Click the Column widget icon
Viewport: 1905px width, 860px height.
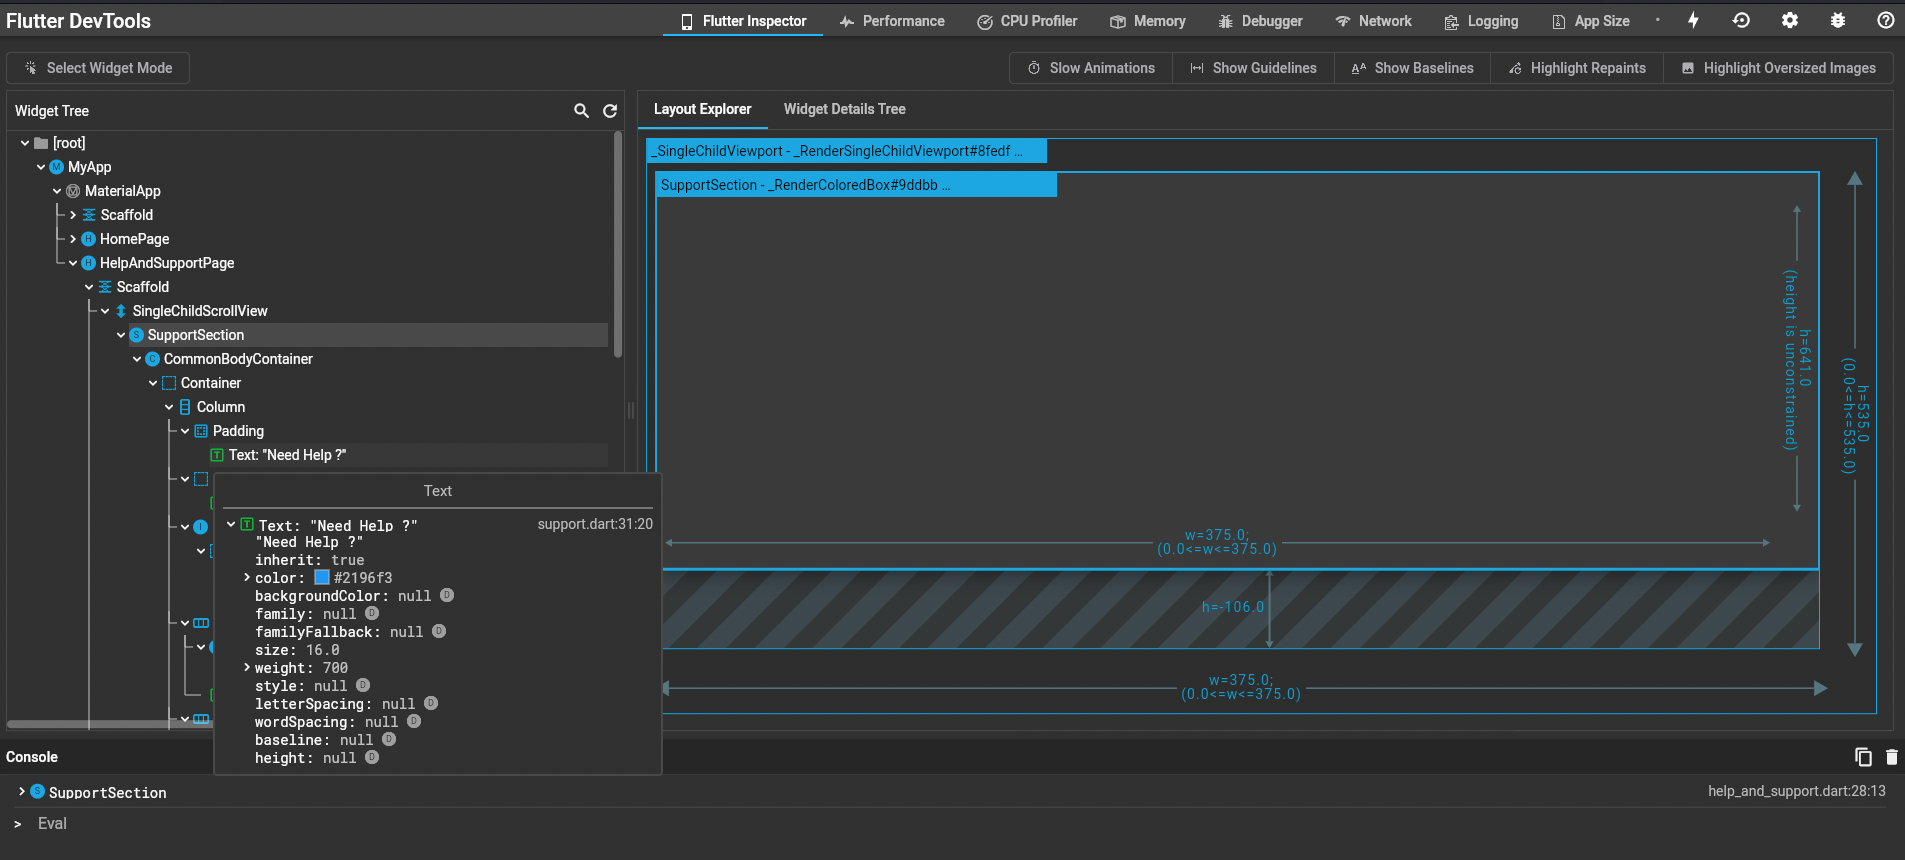click(x=185, y=407)
